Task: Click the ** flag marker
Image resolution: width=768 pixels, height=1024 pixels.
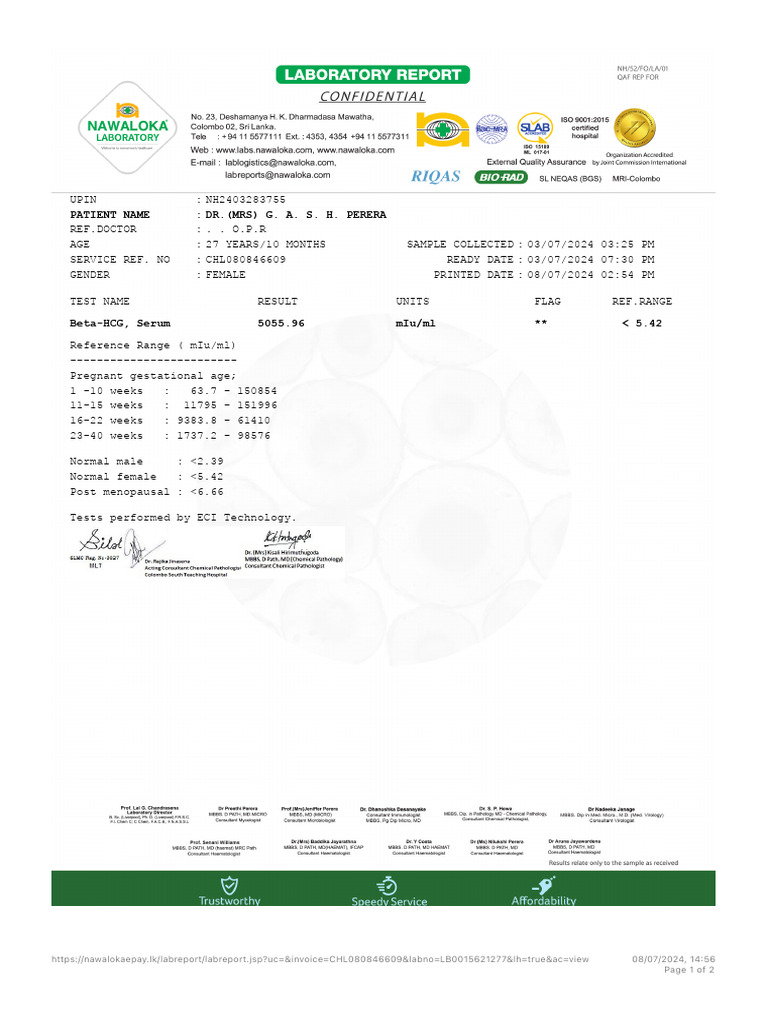Action: click(x=541, y=323)
